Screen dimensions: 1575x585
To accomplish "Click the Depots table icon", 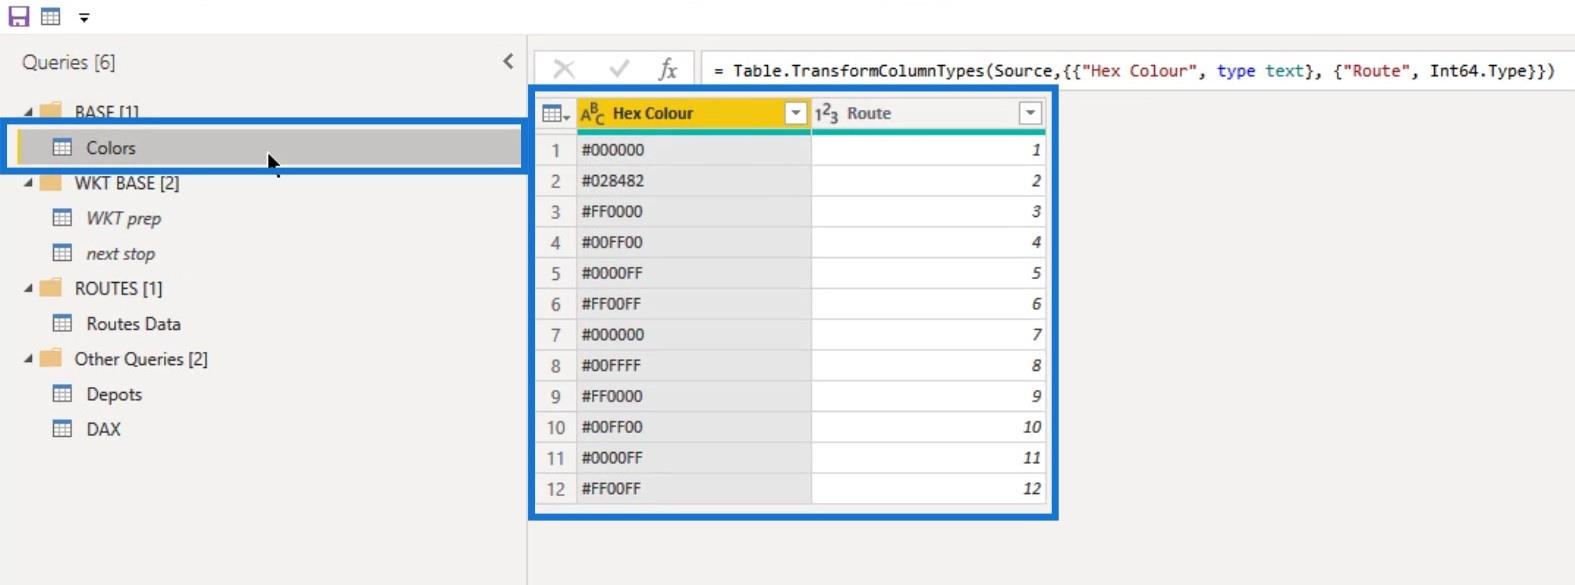I will point(62,394).
